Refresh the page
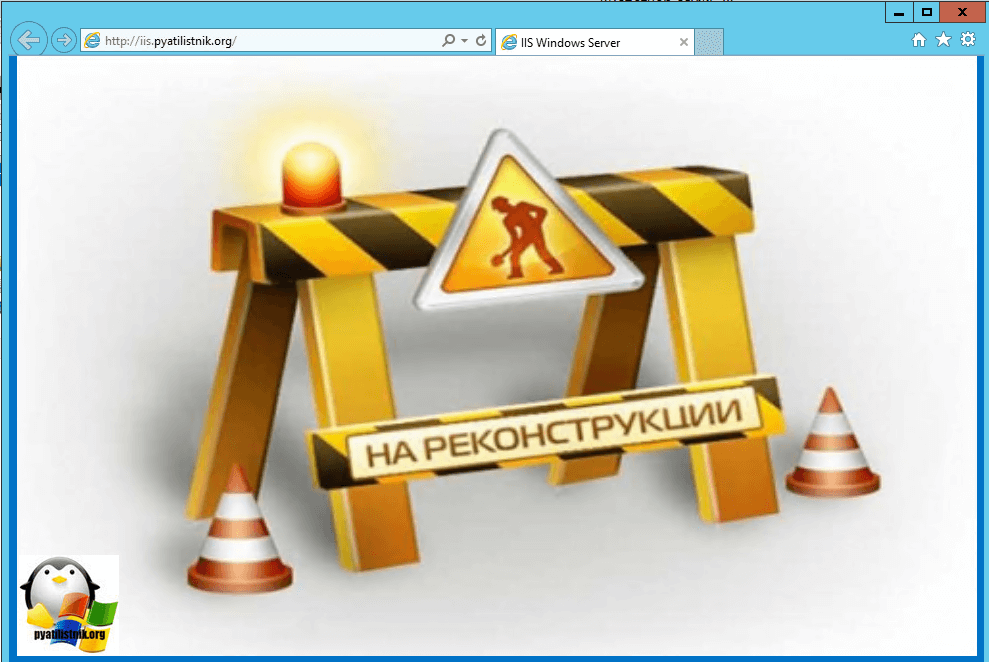The image size is (989, 662). [x=481, y=40]
